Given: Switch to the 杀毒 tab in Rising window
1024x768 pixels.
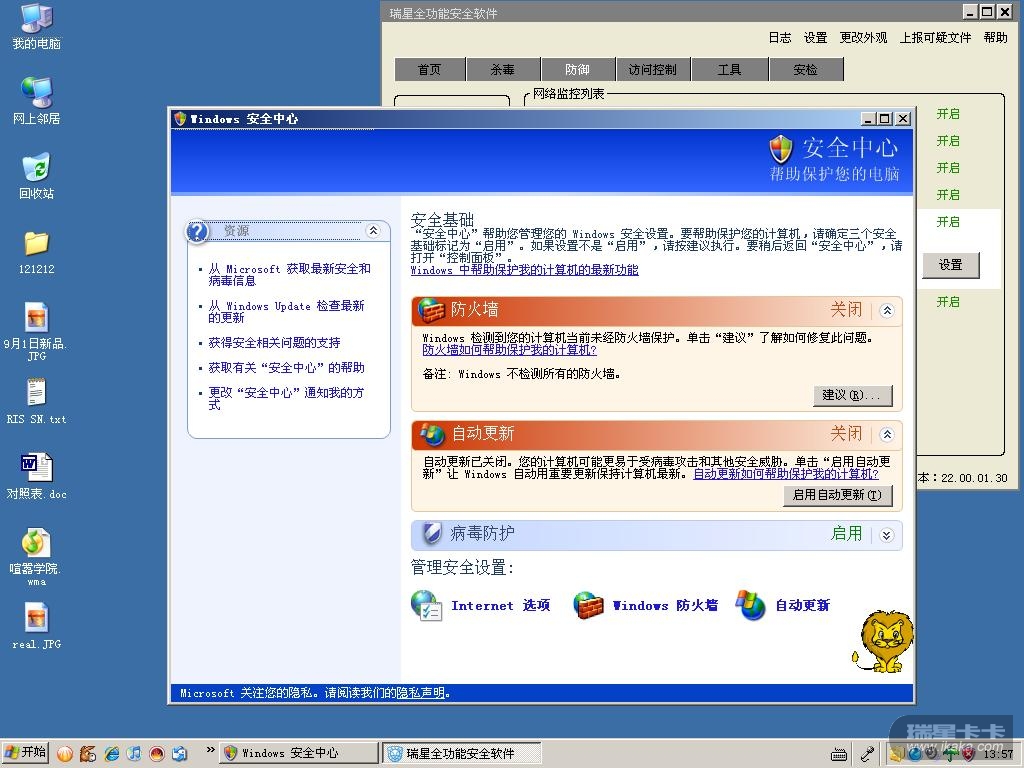Looking at the screenshot, I should [x=503, y=69].
